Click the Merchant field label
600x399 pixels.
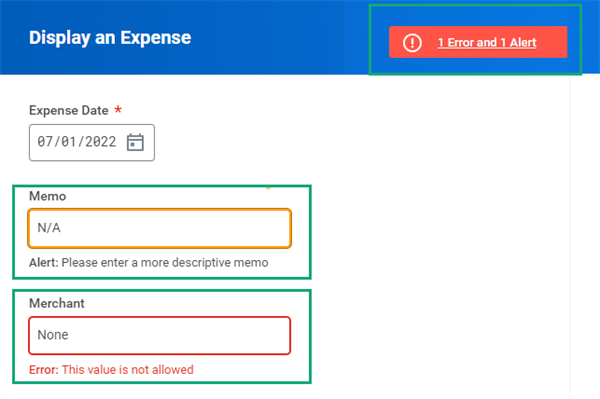point(57,303)
